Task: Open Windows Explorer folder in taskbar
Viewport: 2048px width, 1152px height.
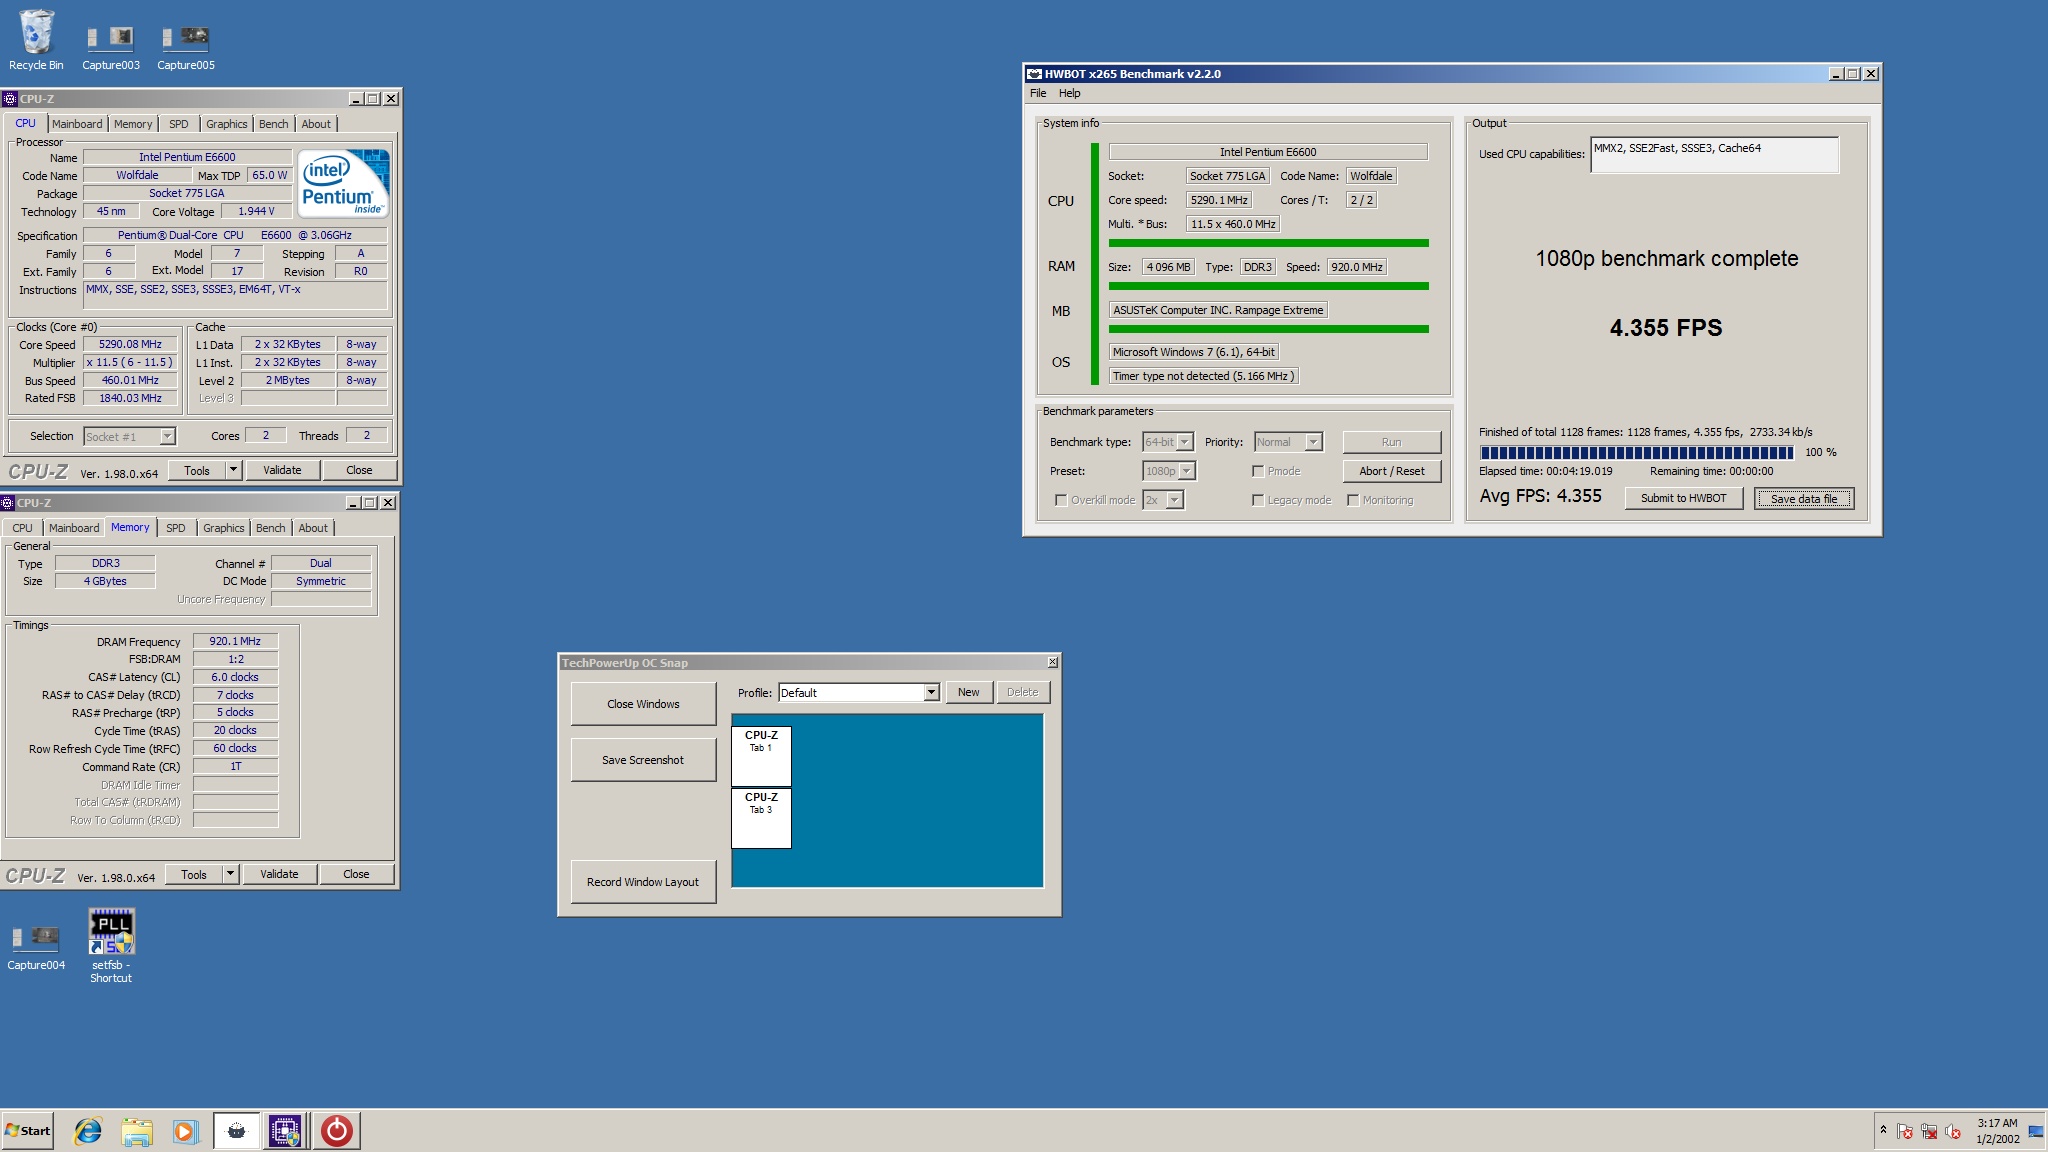Action: (137, 1131)
